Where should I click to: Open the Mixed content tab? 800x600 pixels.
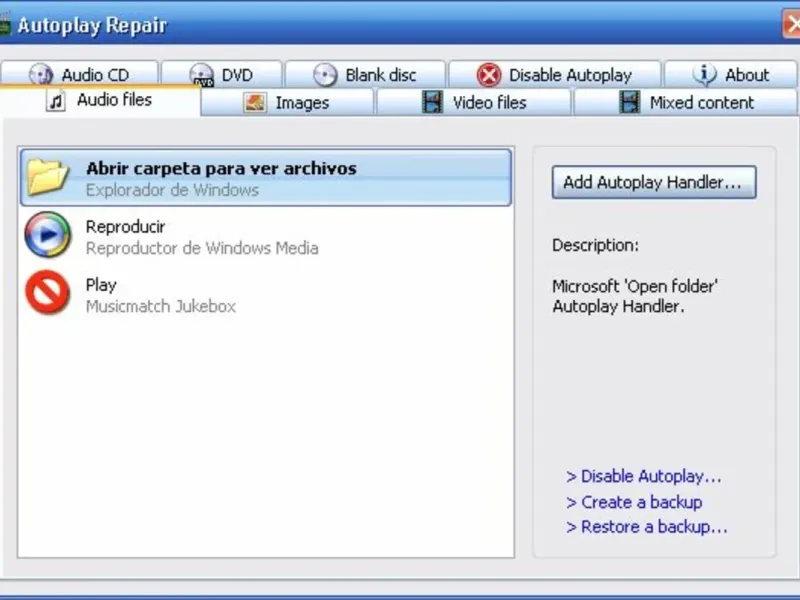685,103
